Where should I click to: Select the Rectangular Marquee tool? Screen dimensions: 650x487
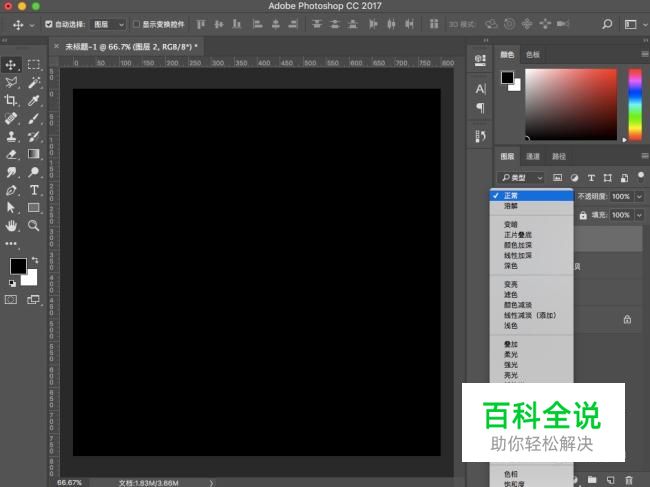point(34,65)
